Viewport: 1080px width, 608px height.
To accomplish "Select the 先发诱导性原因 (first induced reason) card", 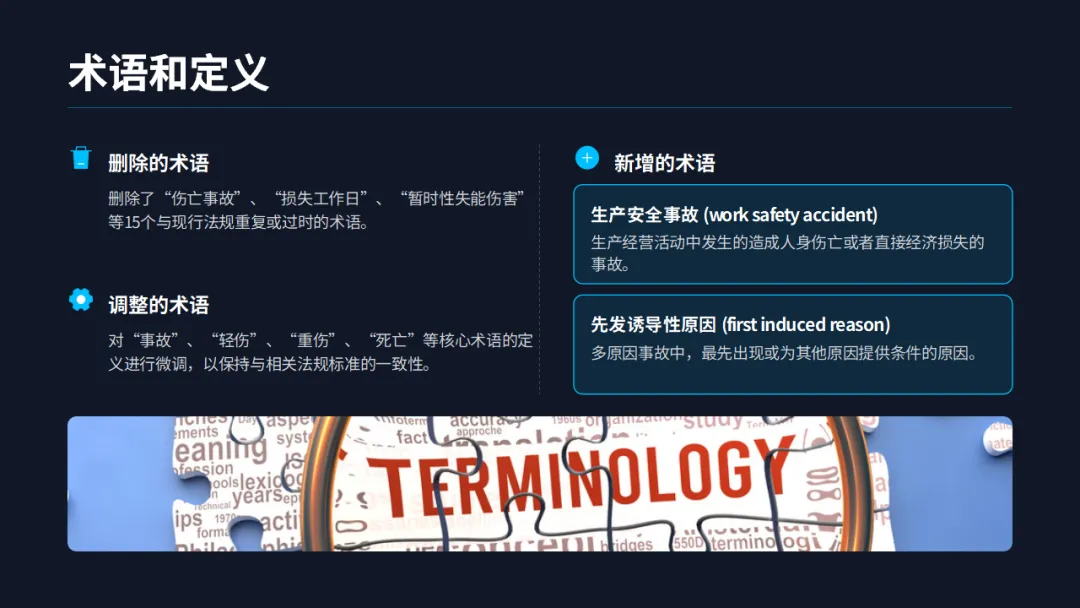I will (x=793, y=344).
